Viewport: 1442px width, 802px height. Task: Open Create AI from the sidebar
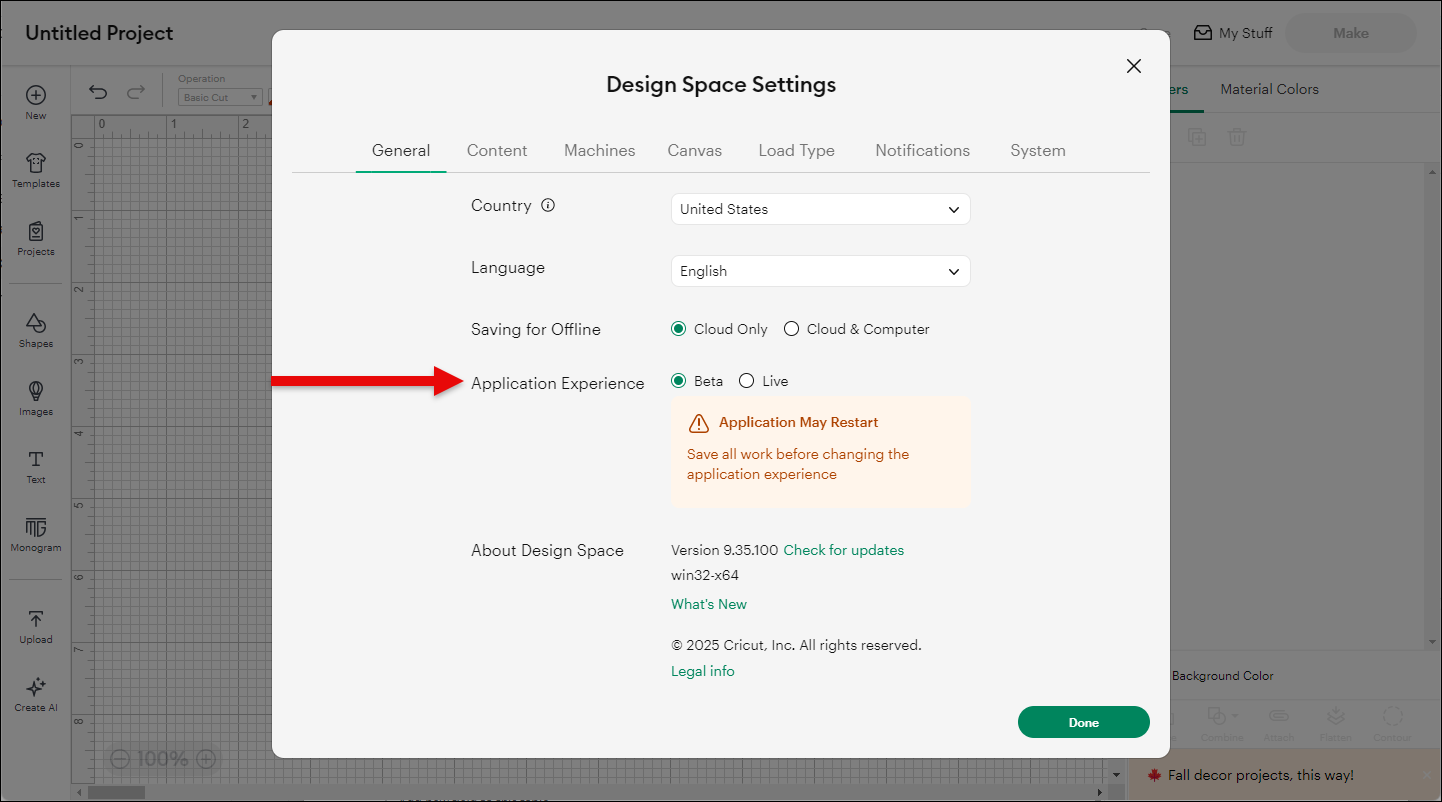35,690
